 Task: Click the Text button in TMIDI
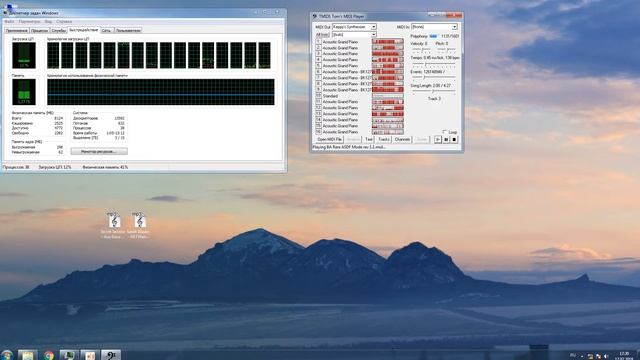click(369, 140)
